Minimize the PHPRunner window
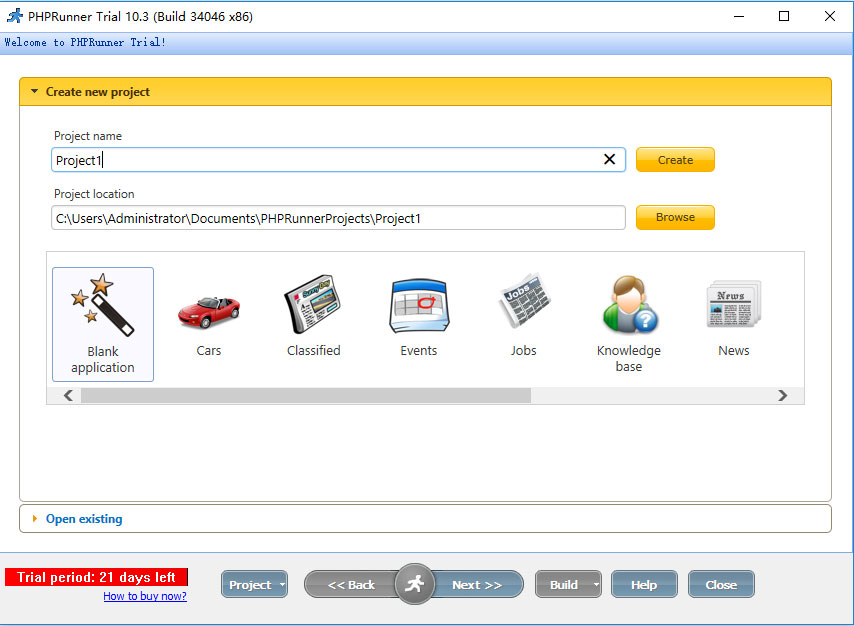The width and height of the screenshot is (854, 626). click(x=739, y=16)
